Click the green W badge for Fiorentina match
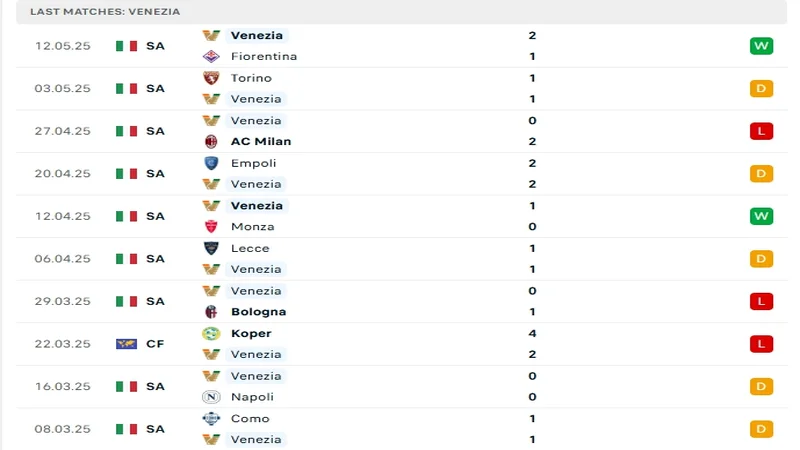800x450 pixels. 761,46
